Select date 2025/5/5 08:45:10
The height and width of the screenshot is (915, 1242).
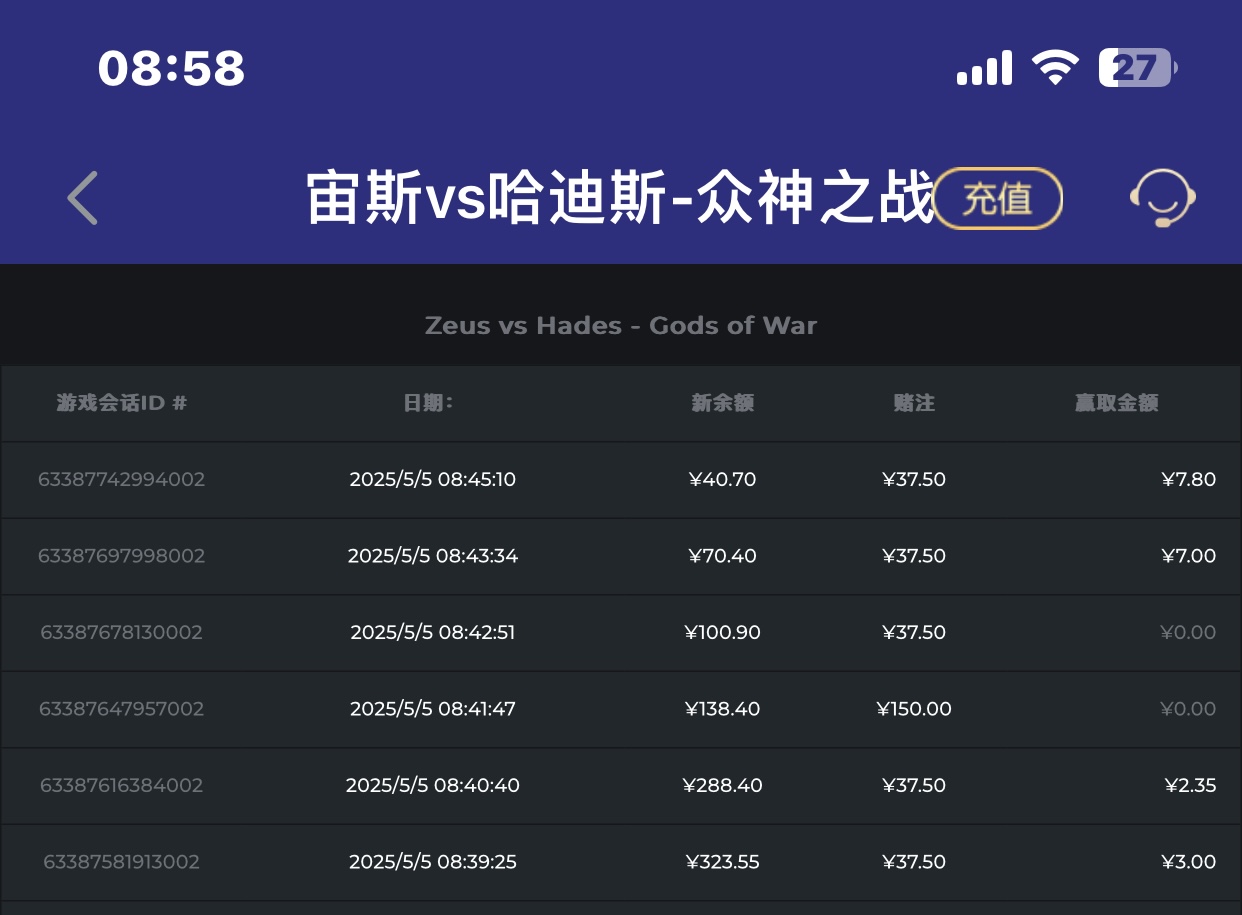point(433,479)
